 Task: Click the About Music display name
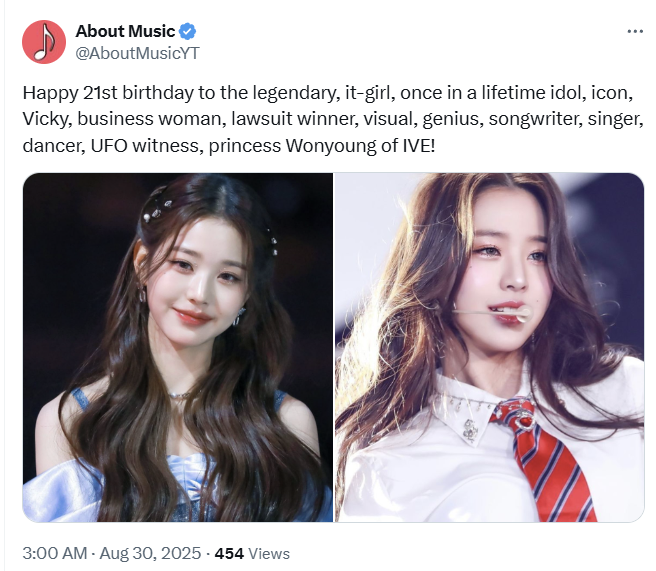click(125, 31)
